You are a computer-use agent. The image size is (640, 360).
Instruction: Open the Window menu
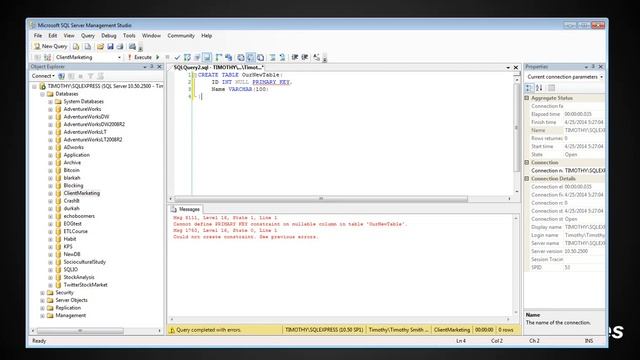[151, 36]
